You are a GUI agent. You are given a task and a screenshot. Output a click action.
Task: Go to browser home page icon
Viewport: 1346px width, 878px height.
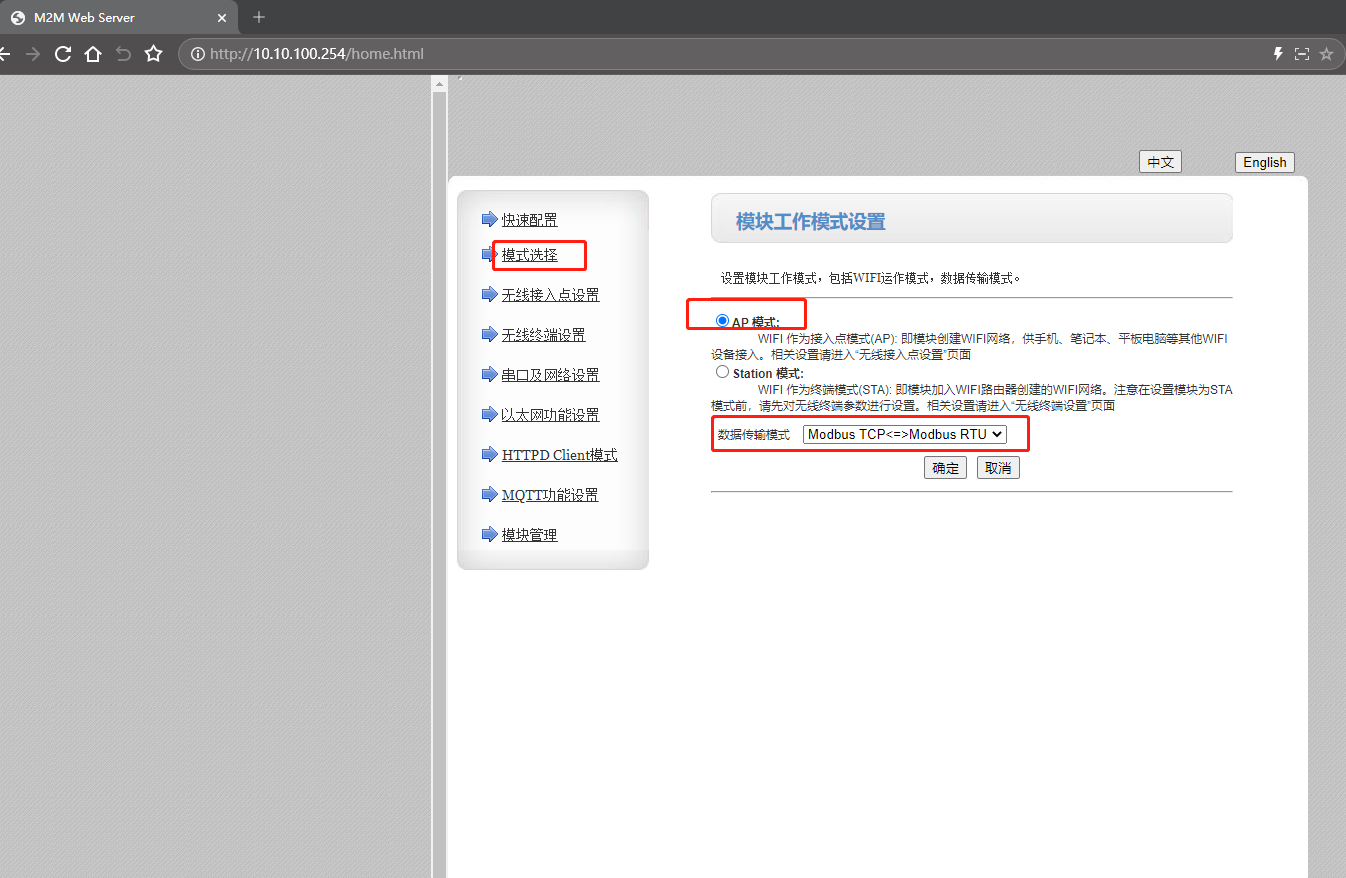(93, 54)
